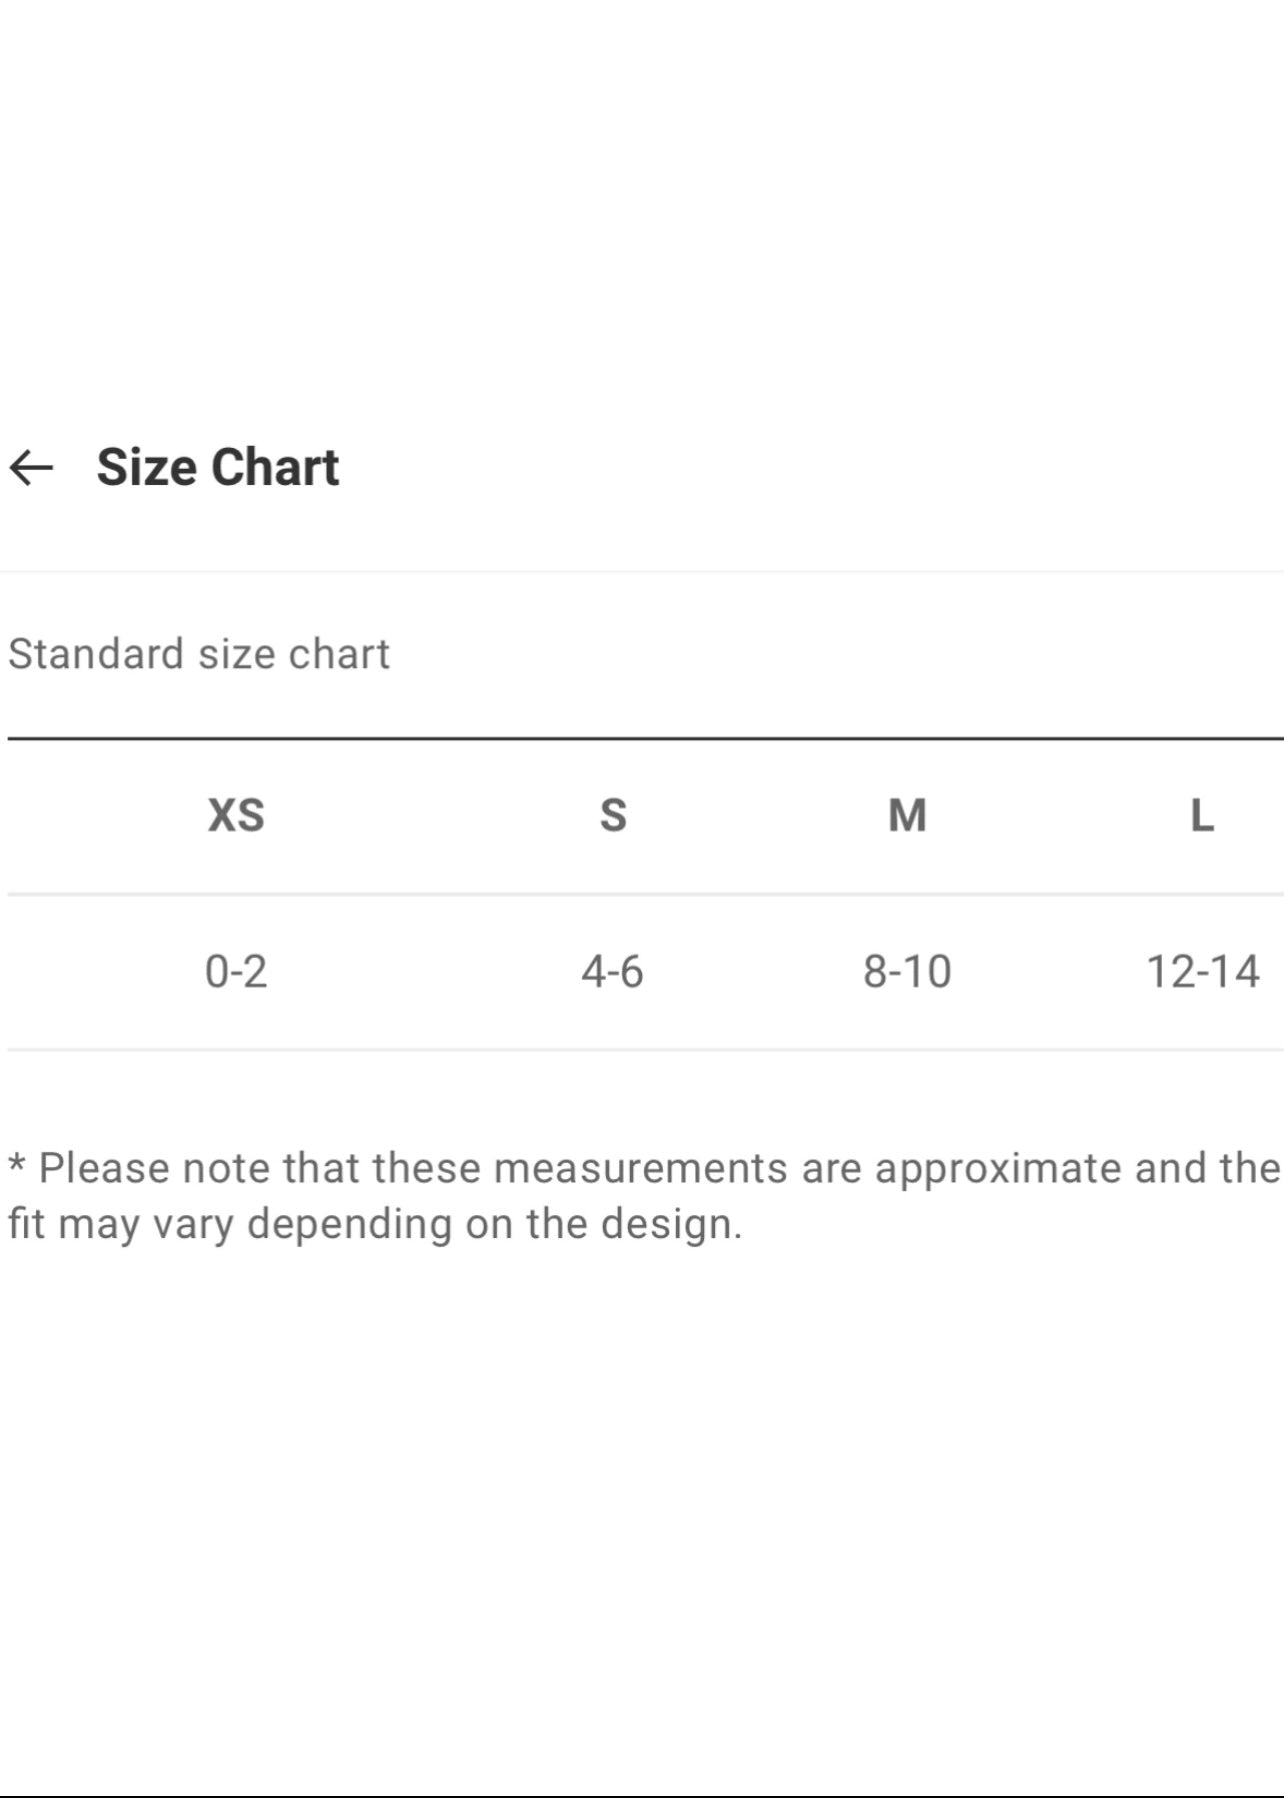This screenshot has height=1798, width=1284.
Task: Click the divider below the size headers
Action: click(645, 894)
